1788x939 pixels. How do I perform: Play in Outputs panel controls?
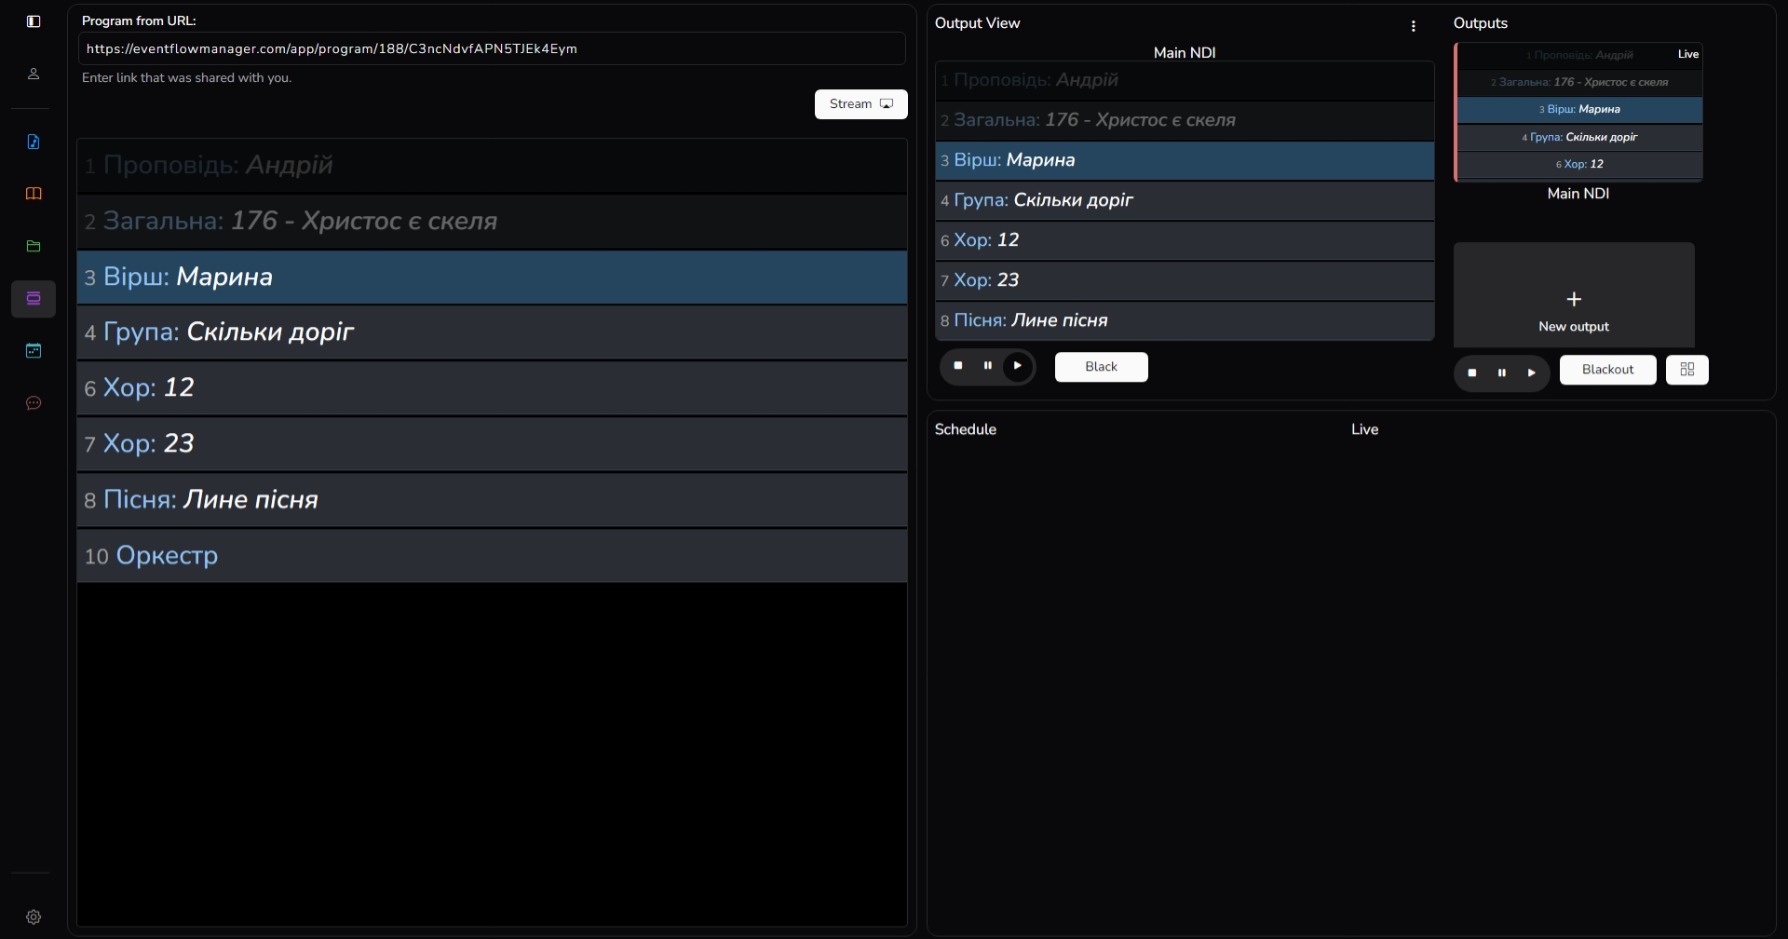pyautogui.click(x=1531, y=373)
